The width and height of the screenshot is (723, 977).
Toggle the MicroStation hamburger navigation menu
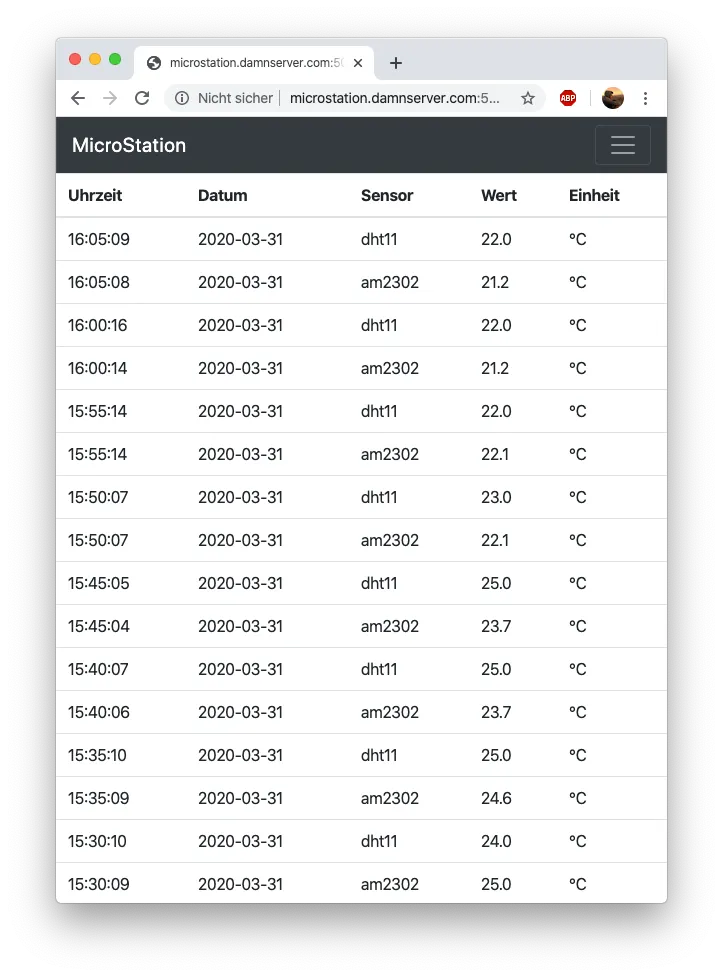coord(622,145)
